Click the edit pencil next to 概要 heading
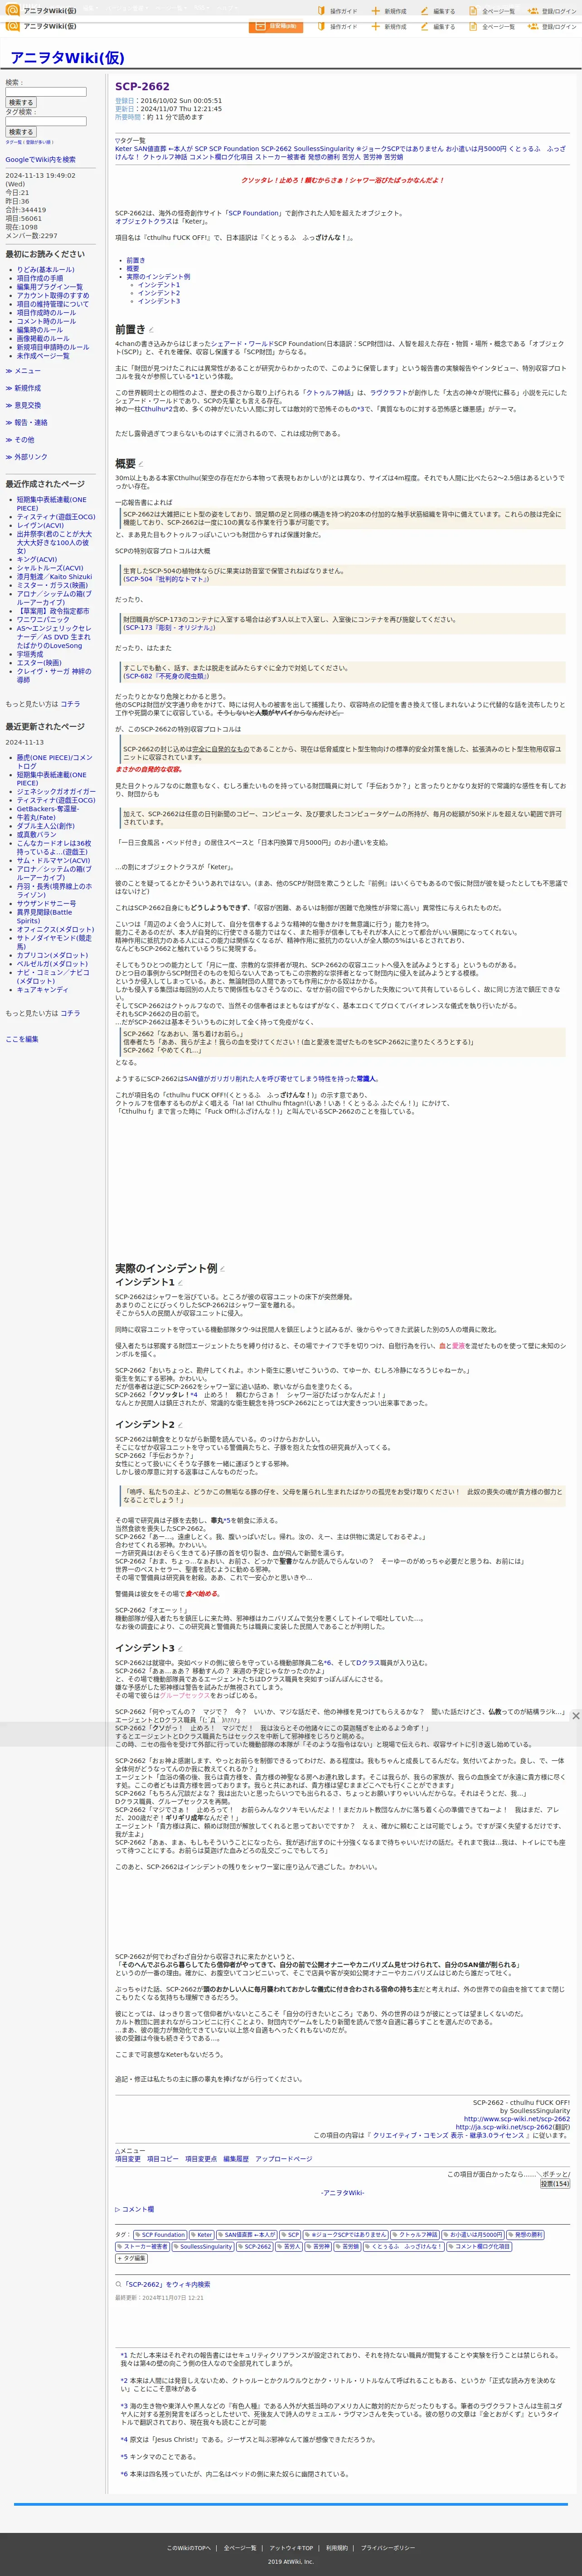The height and width of the screenshot is (2576, 582). click(x=141, y=464)
